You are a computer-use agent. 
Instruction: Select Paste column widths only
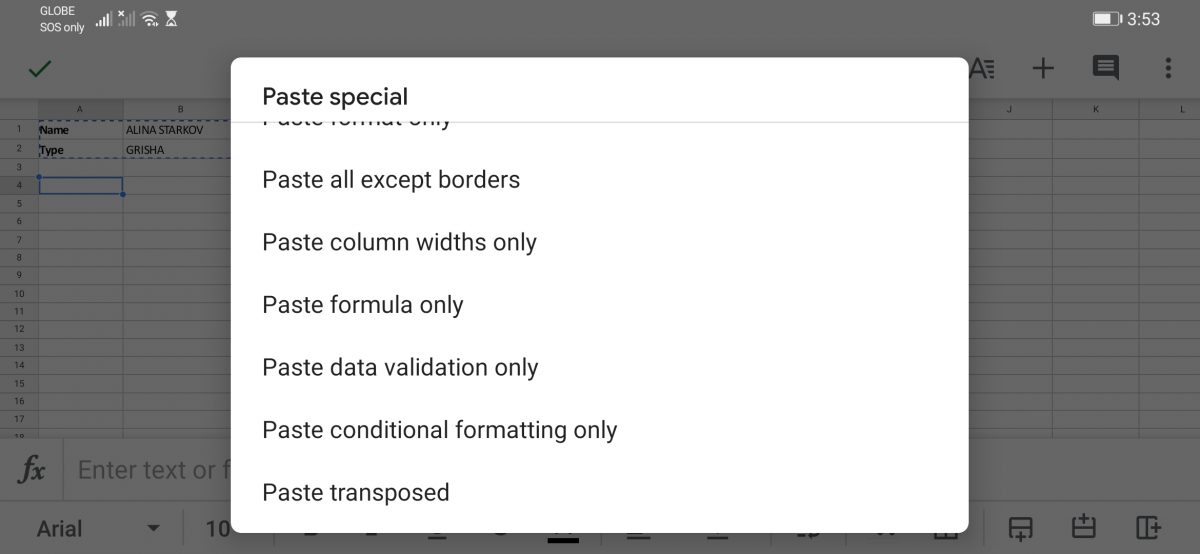click(399, 243)
